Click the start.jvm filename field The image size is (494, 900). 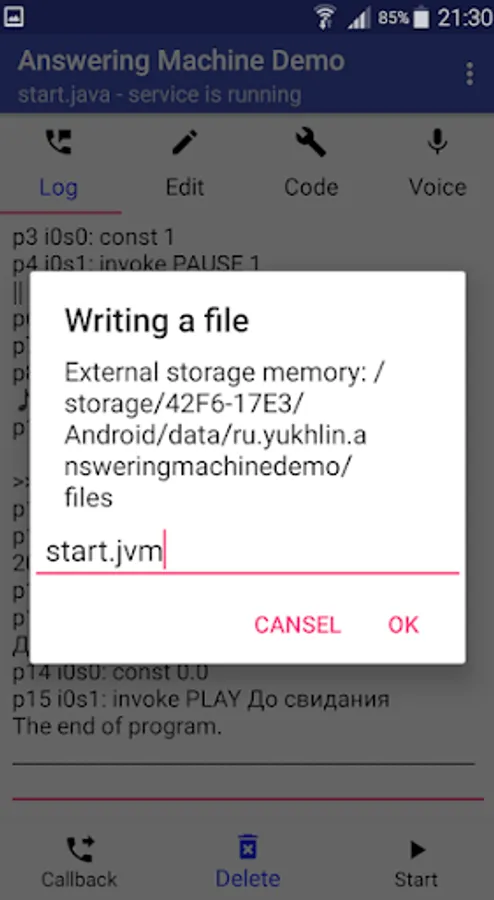247,552
